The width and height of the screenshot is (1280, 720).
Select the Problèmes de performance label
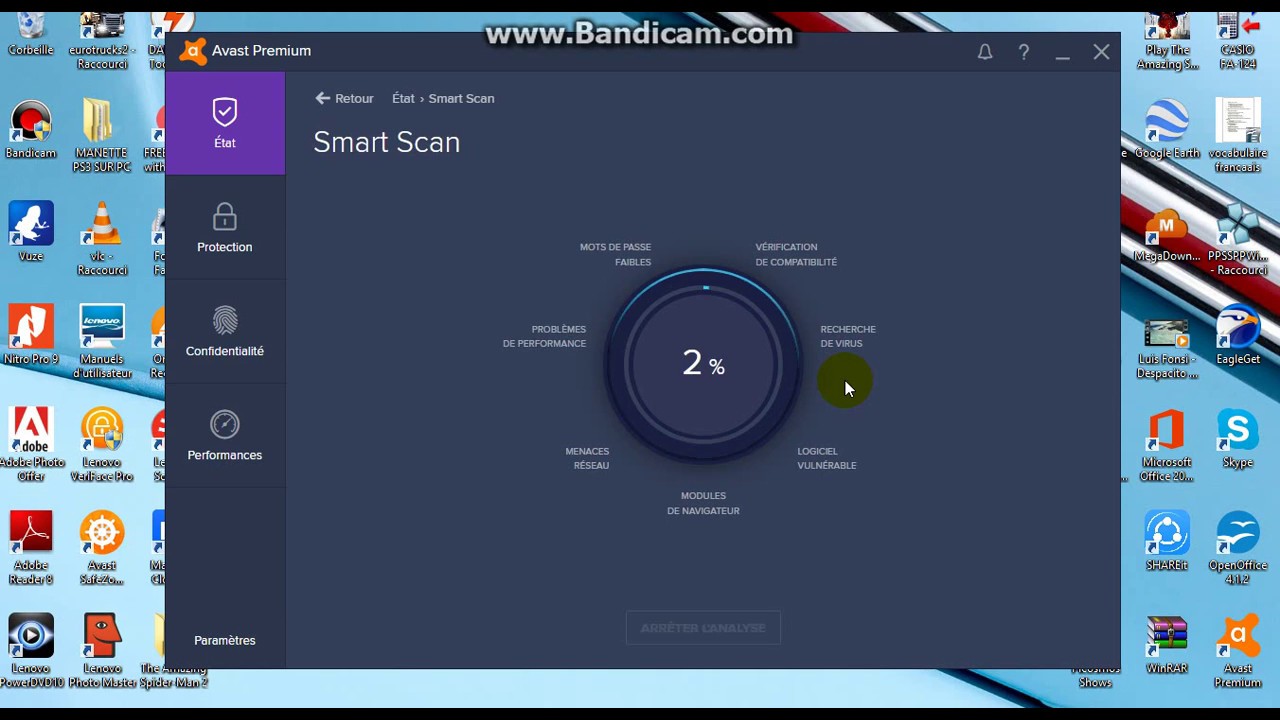click(544, 336)
